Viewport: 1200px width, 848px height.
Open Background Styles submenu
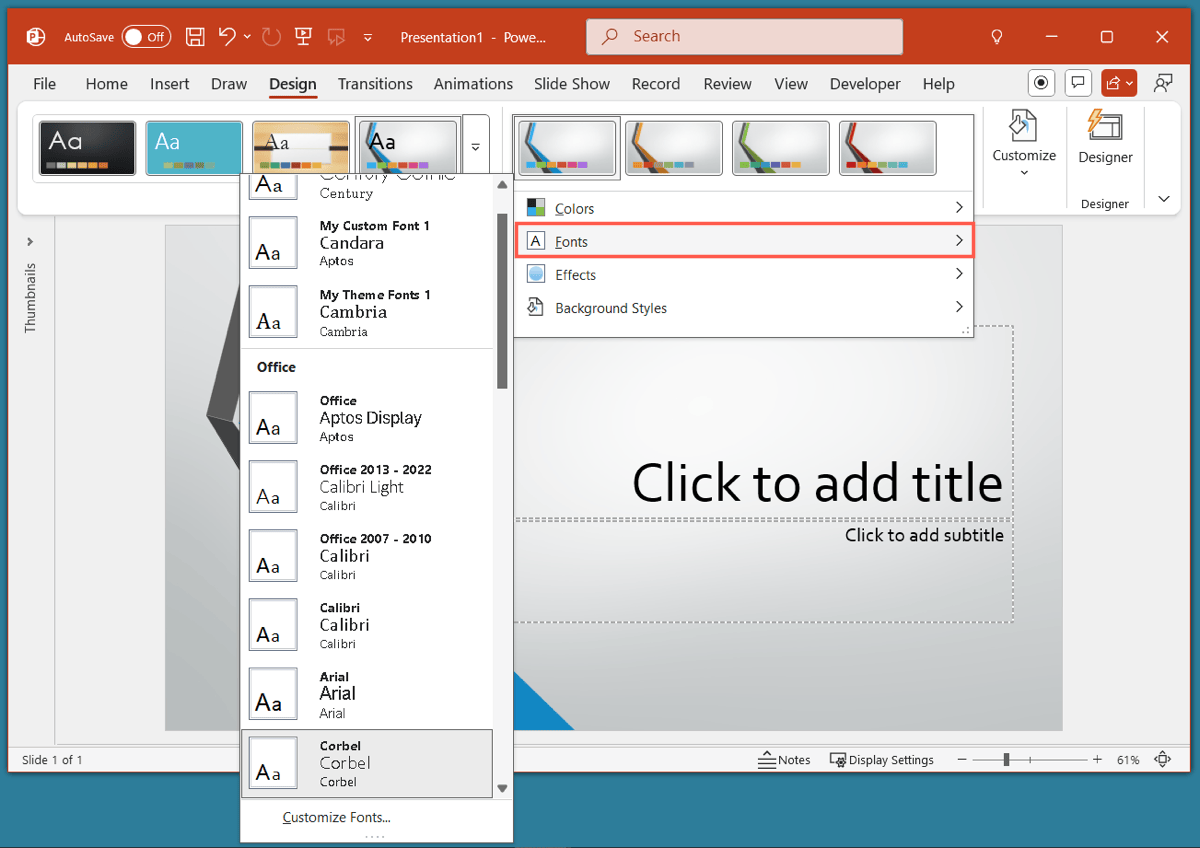click(x=744, y=308)
